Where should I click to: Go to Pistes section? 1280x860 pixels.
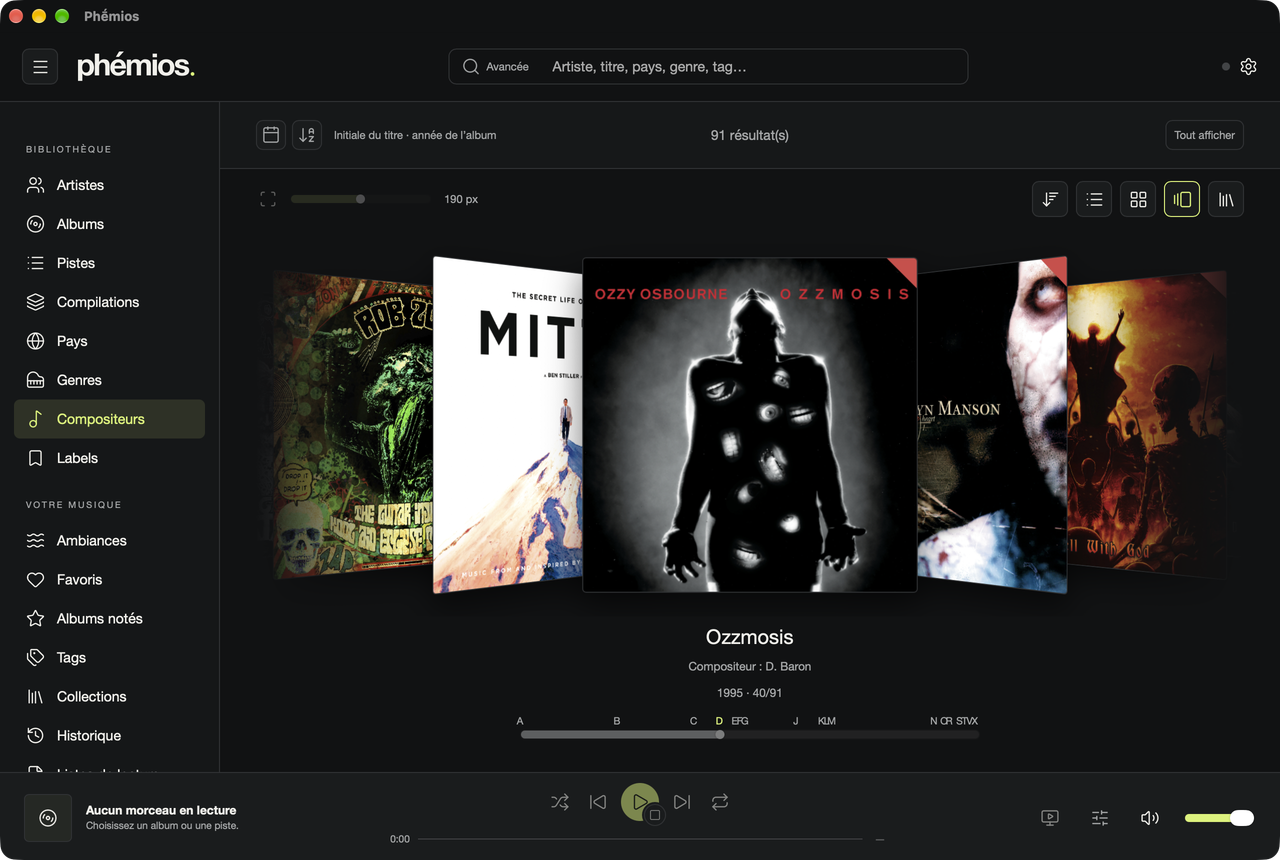pos(110,263)
